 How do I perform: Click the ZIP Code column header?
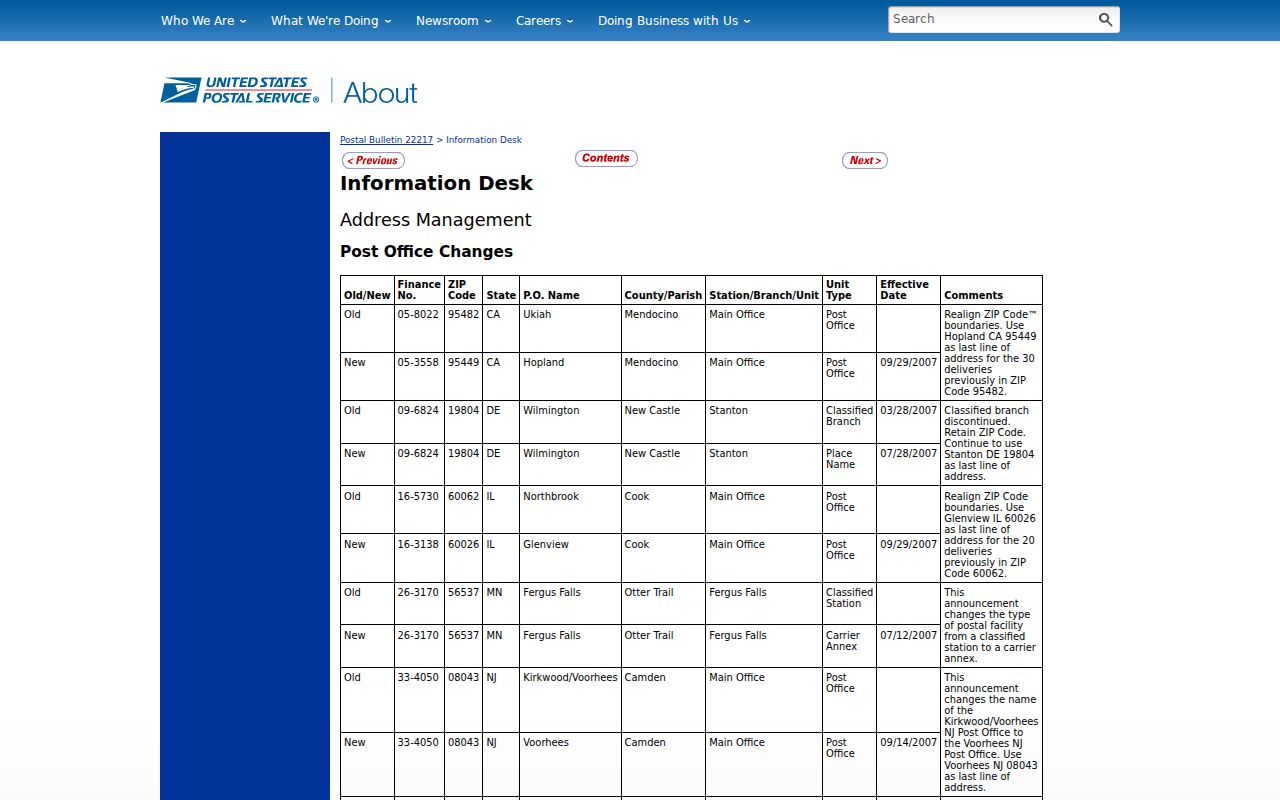point(462,290)
